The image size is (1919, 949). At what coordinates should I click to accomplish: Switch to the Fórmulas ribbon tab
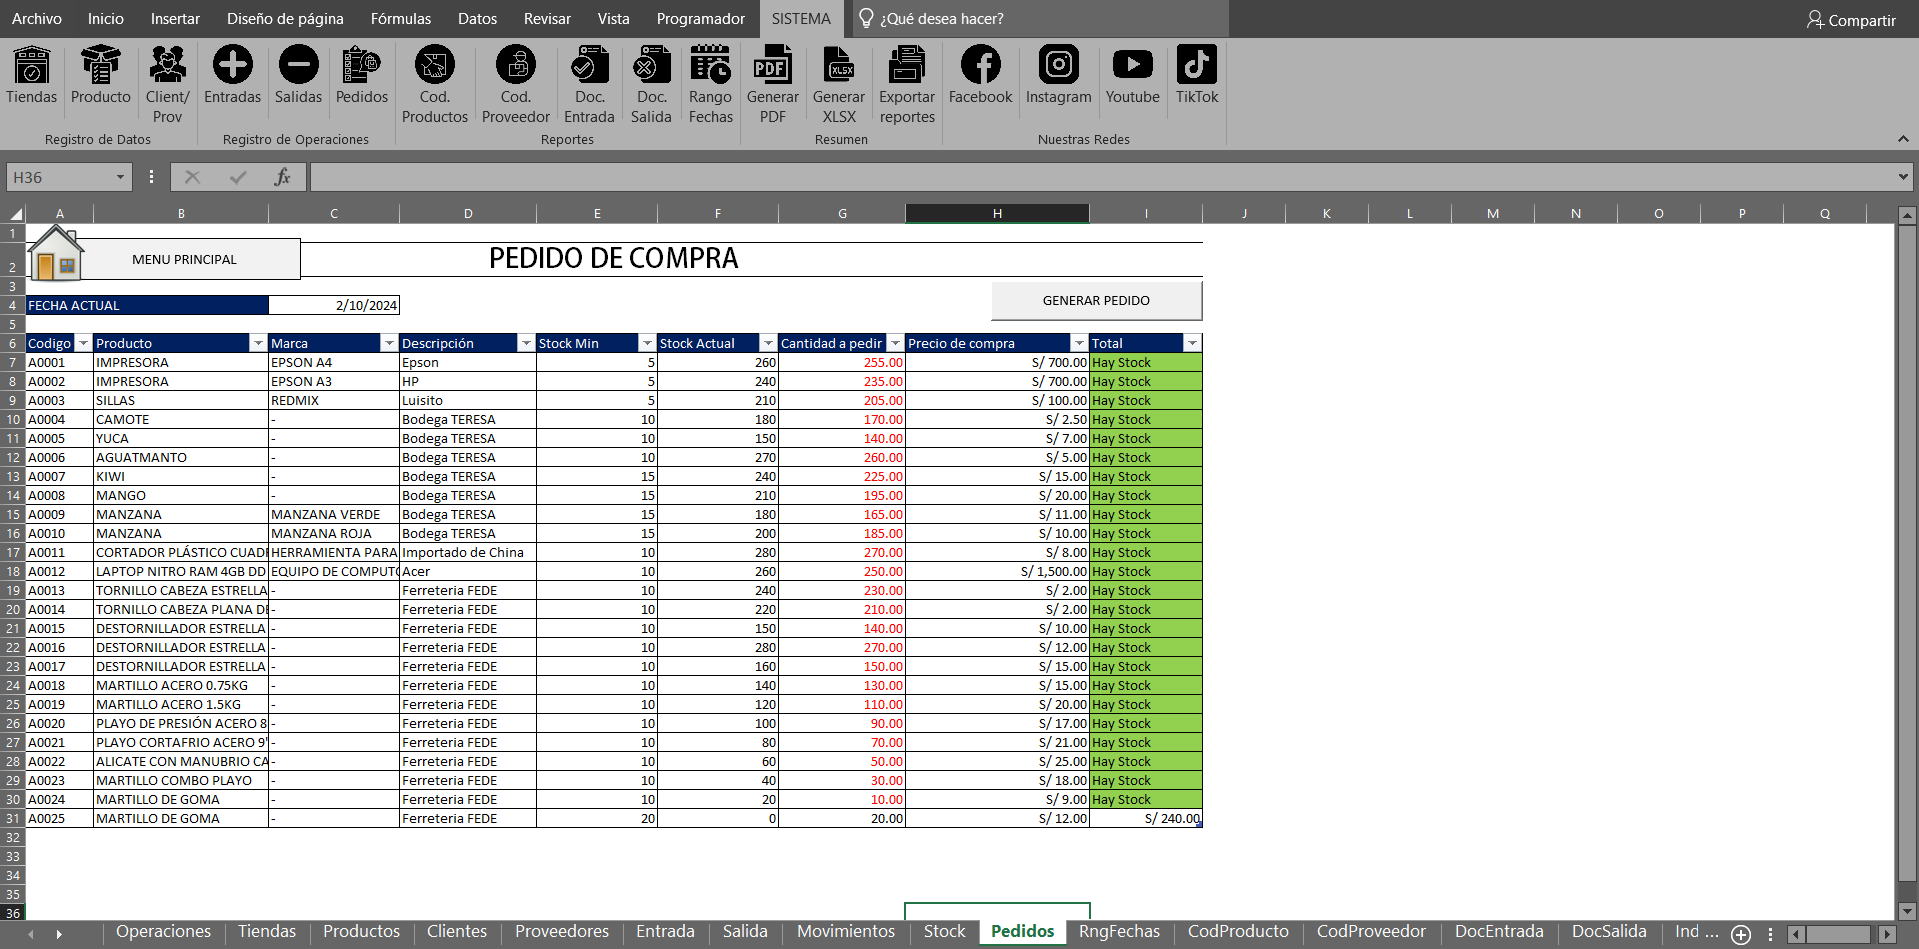(x=400, y=19)
